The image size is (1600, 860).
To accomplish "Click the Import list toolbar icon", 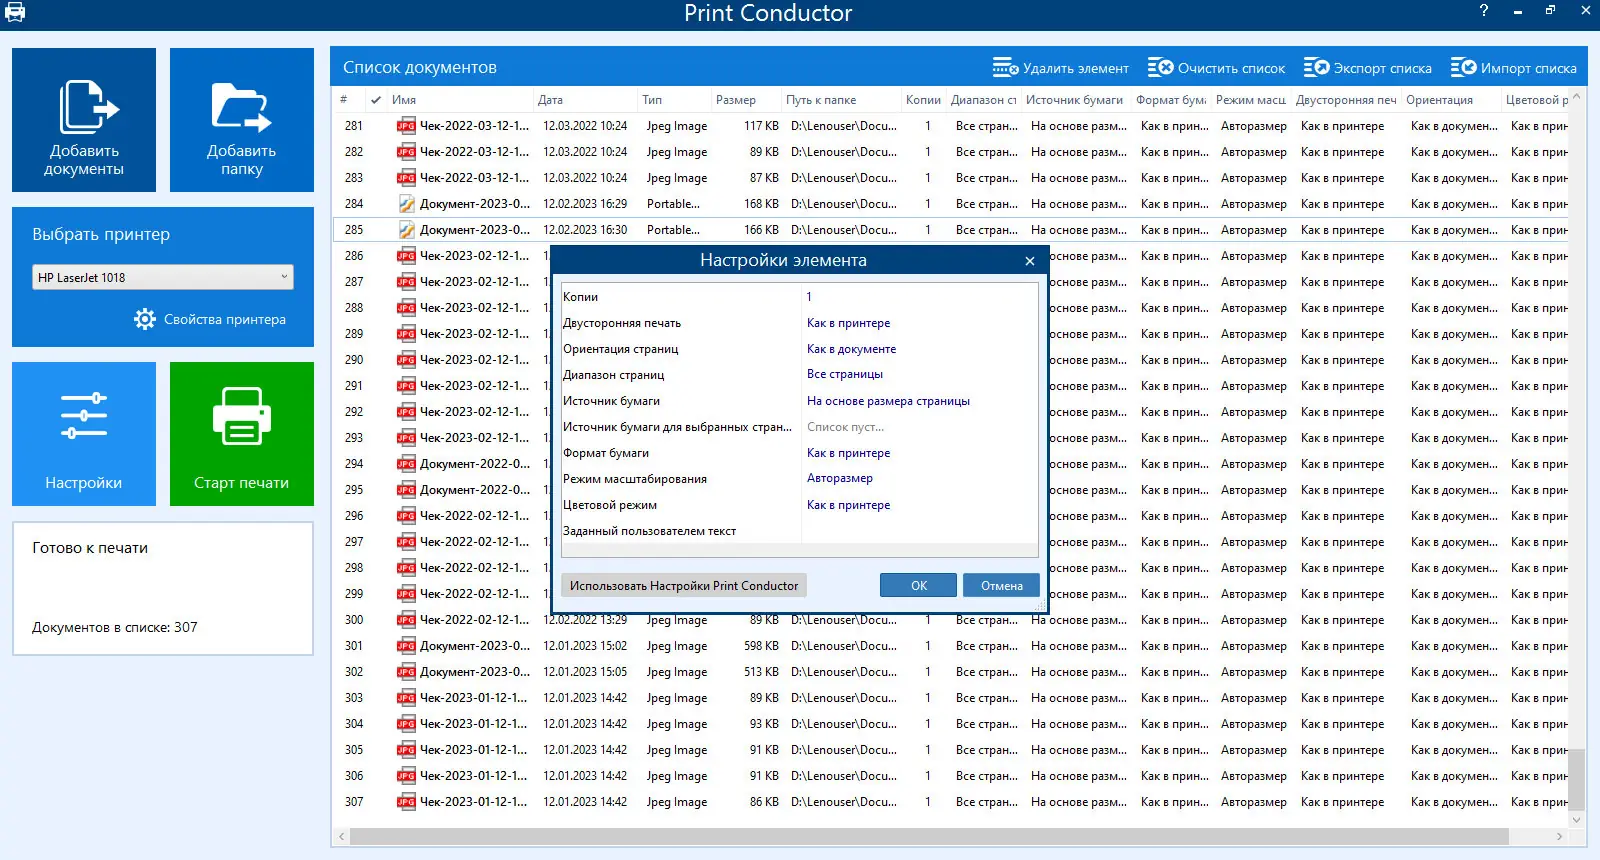I will (1463, 68).
